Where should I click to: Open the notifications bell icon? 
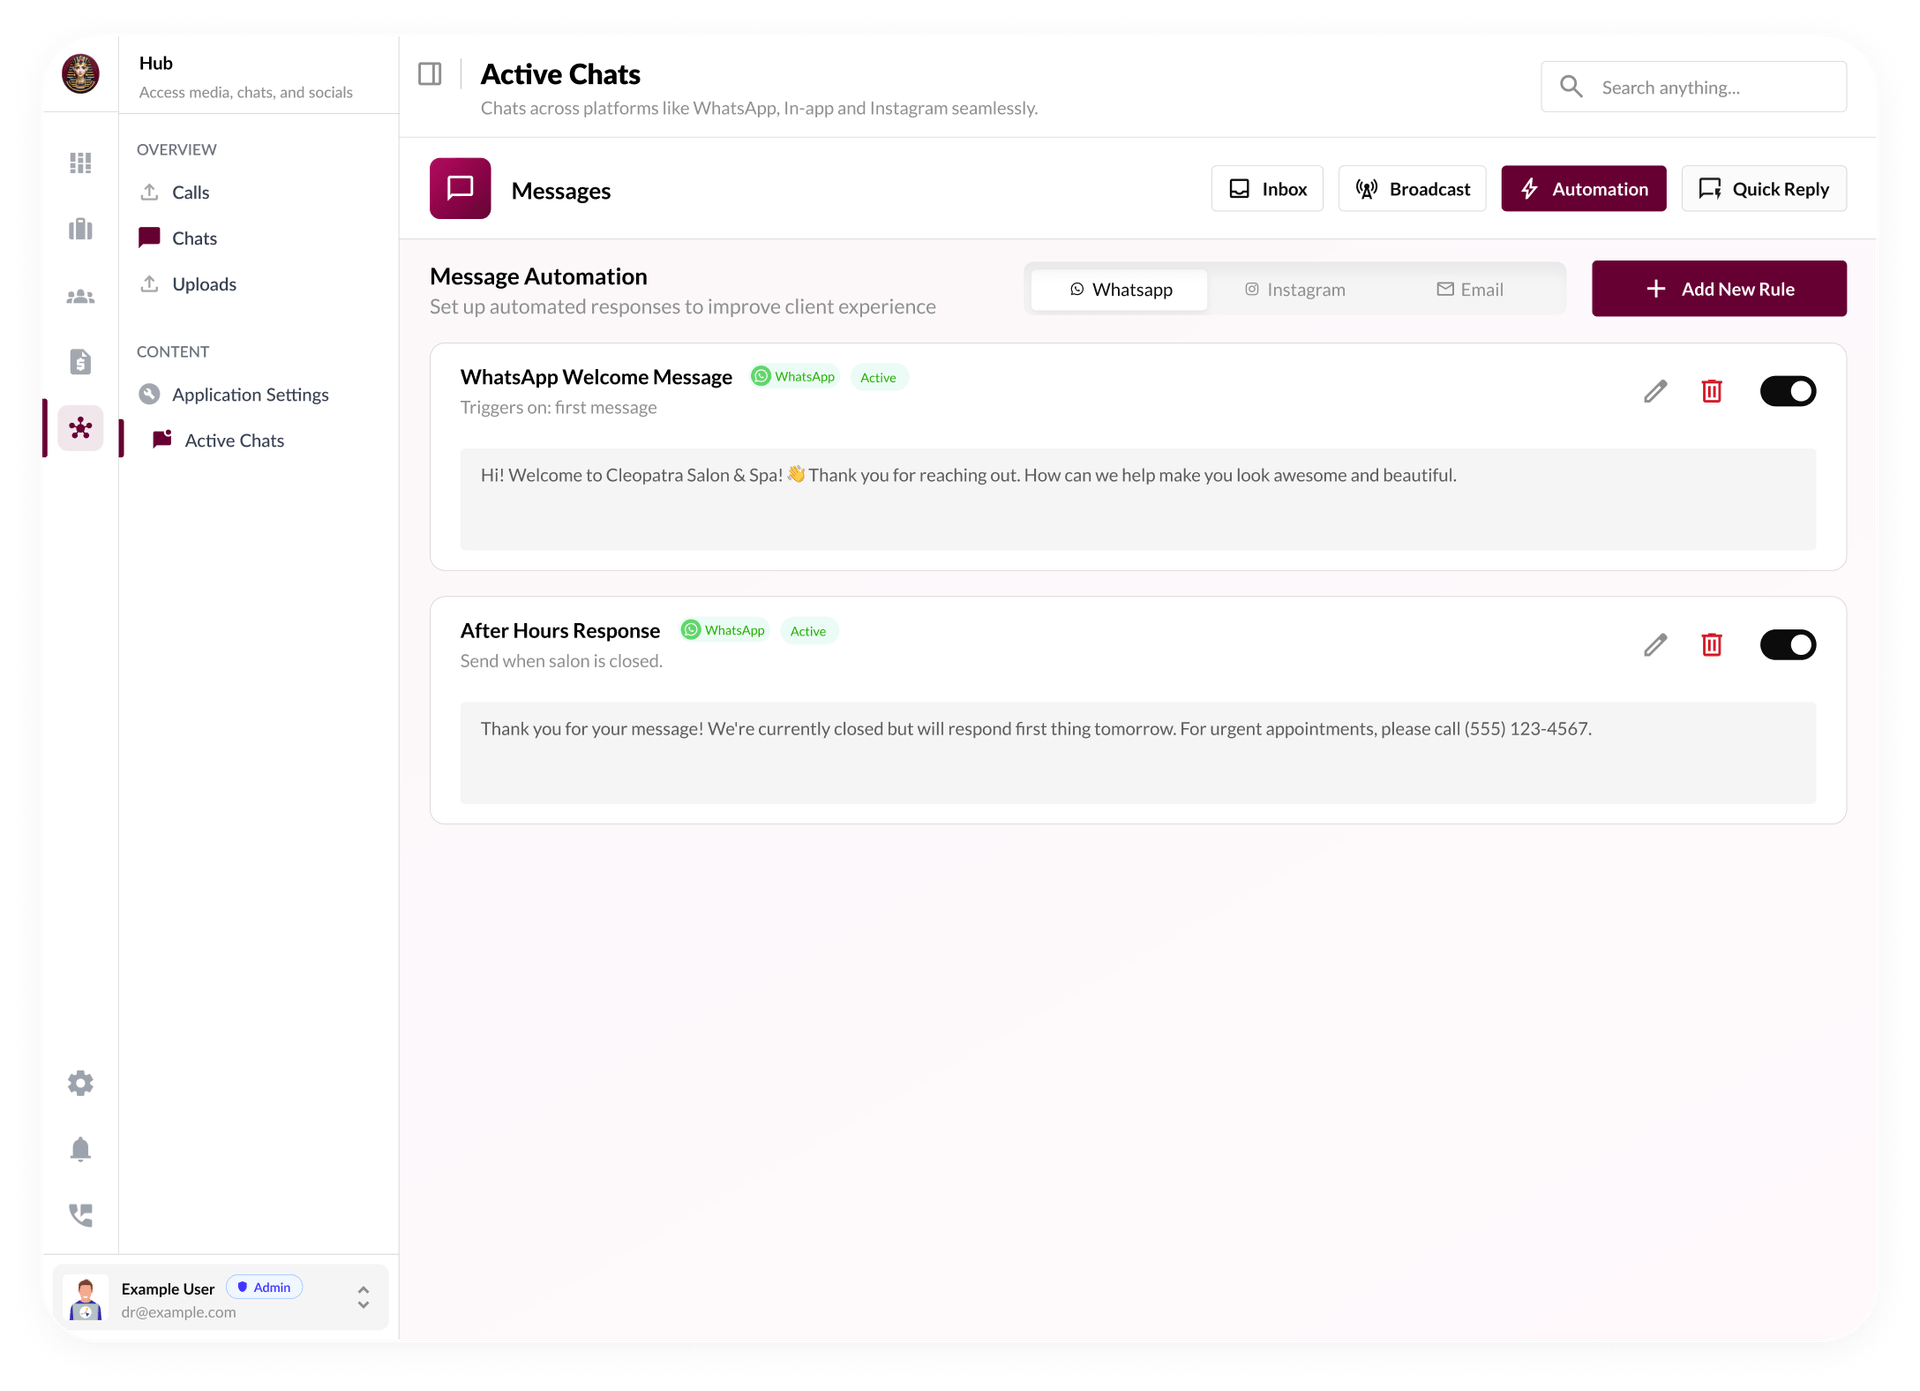pyautogui.click(x=80, y=1148)
